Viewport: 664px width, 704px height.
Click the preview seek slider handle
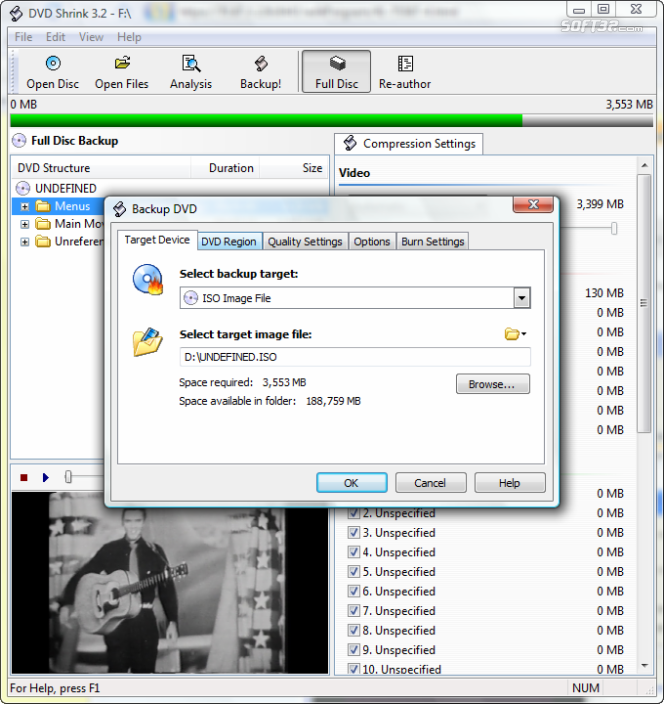(x=68, y=477)
